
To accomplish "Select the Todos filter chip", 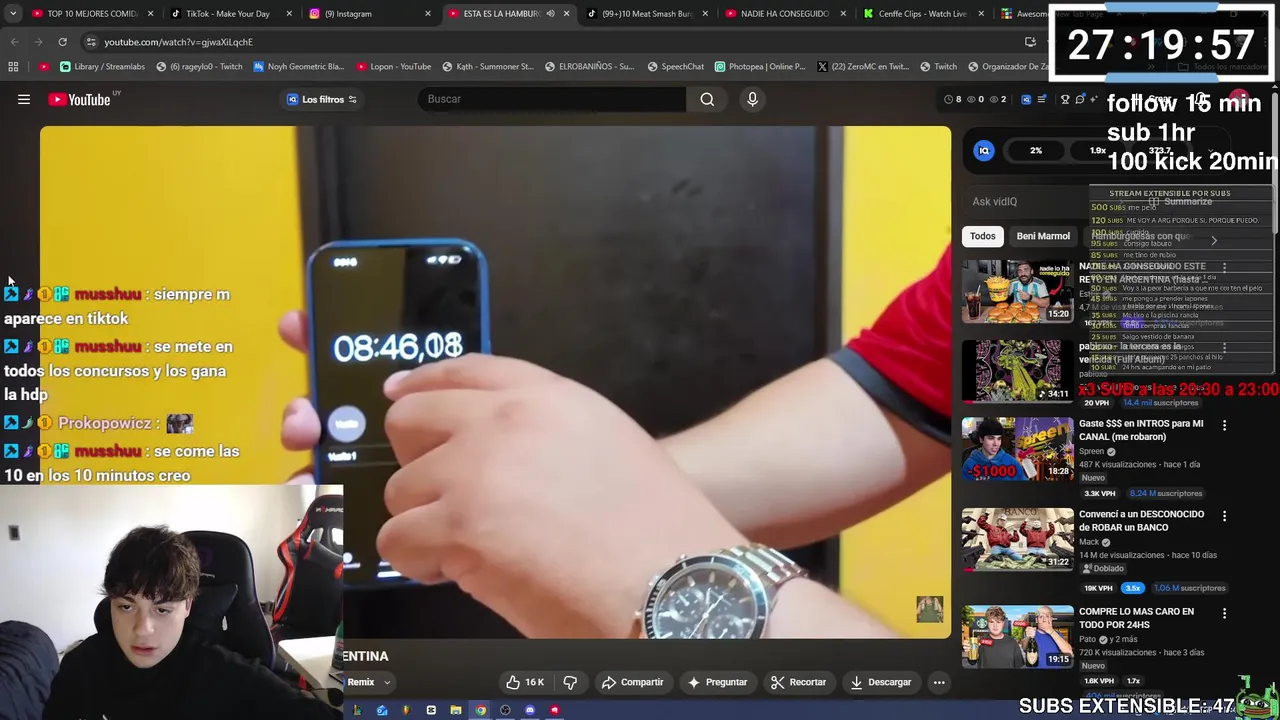I will click(982, 236).
